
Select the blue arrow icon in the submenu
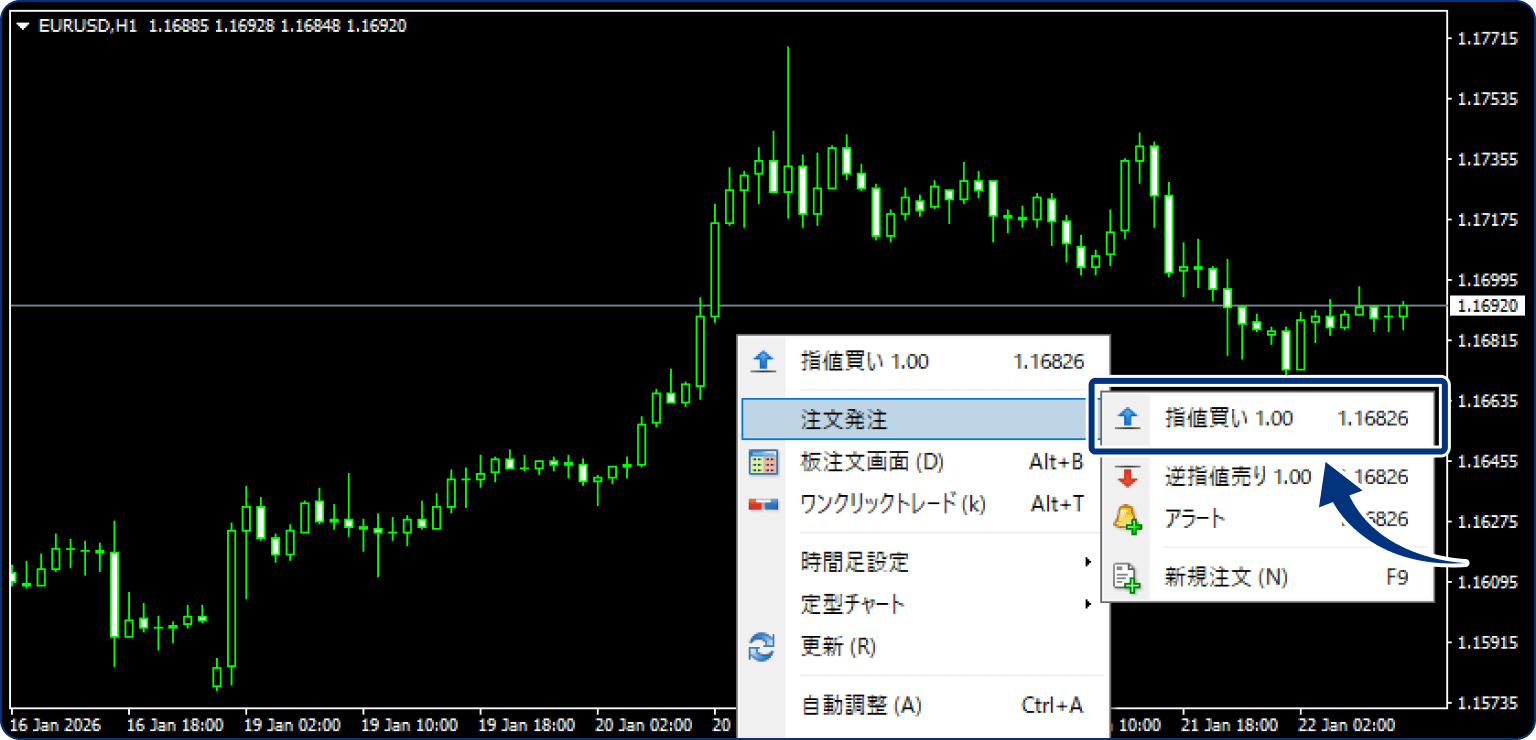[x=1127, y=417]
